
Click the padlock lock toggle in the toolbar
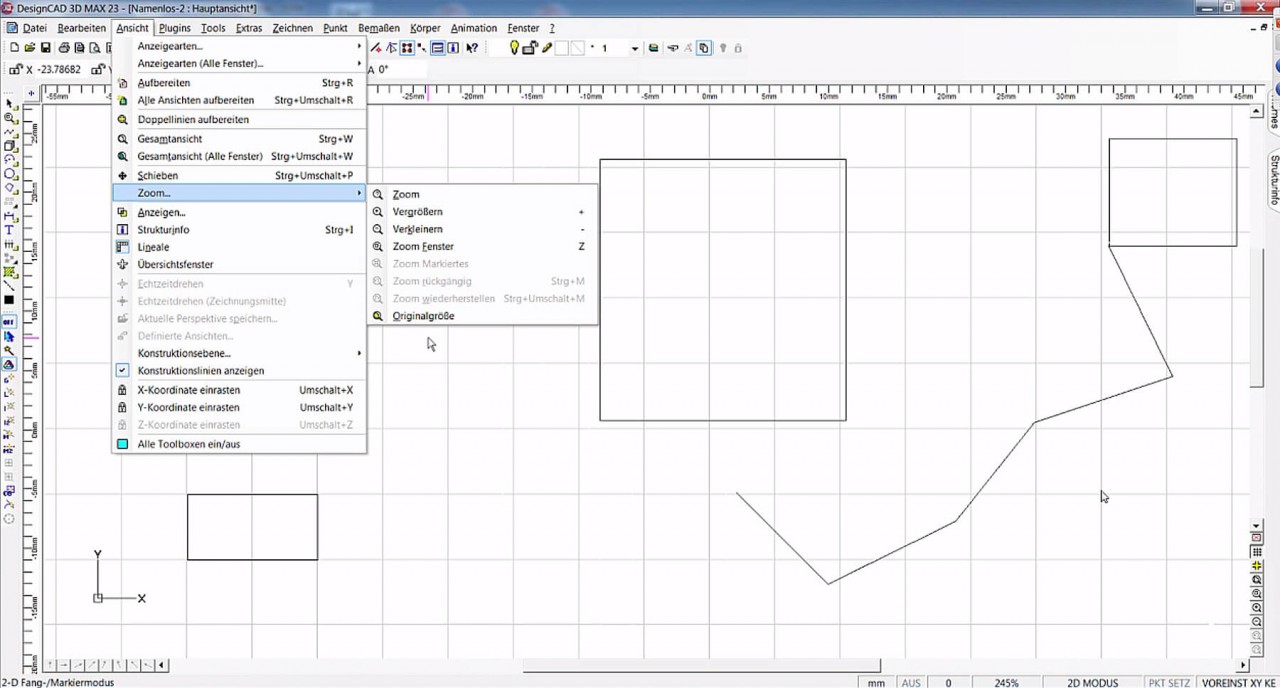(738, 48)
